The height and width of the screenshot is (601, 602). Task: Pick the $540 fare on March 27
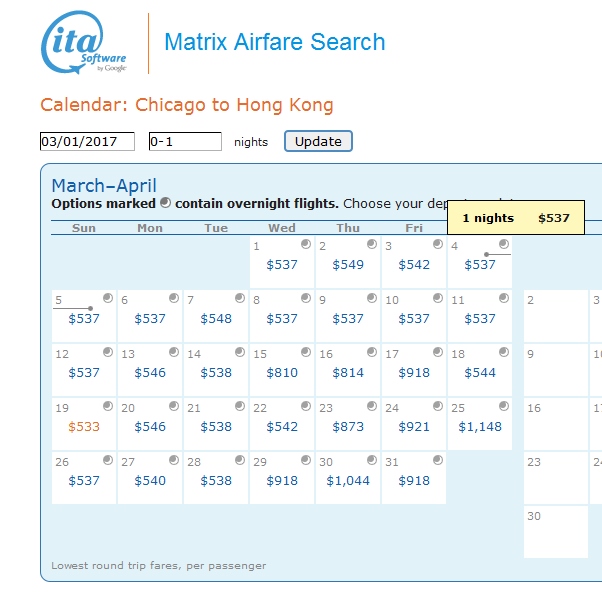tap(150, 480)
